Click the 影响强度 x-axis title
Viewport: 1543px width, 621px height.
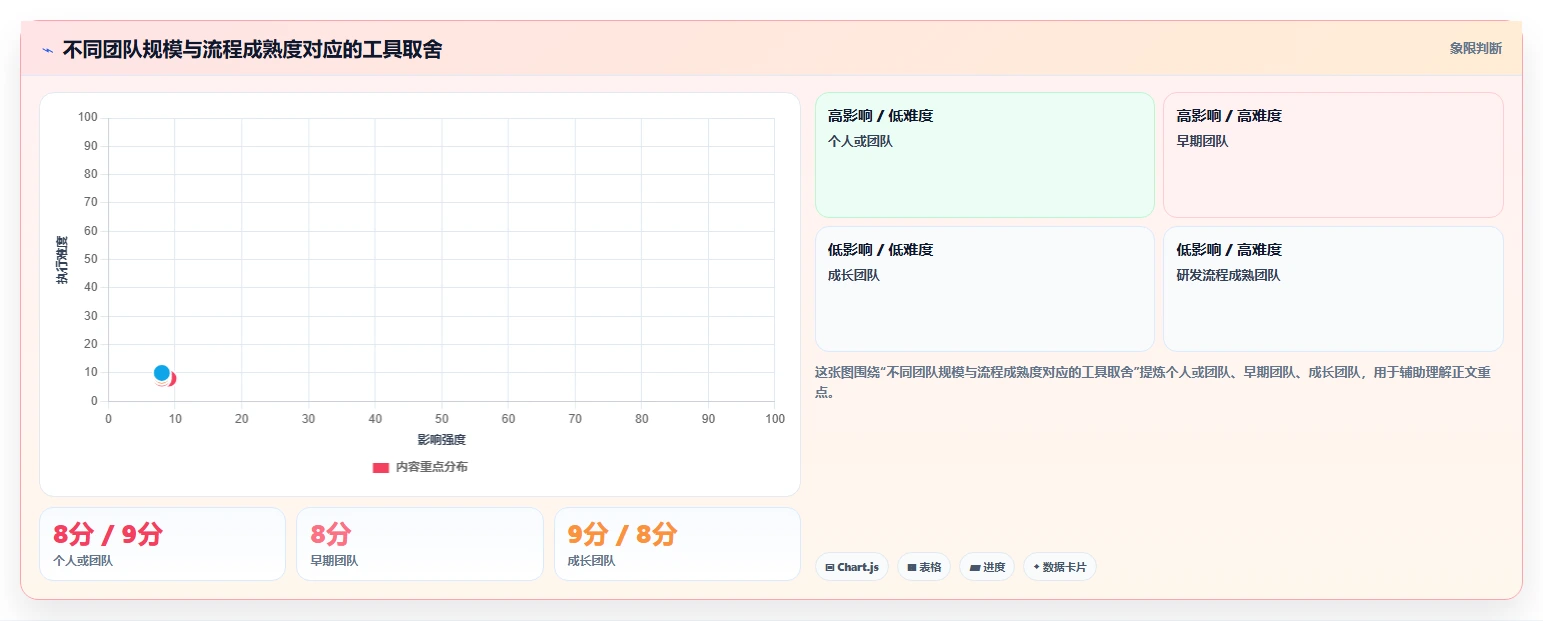(x=441, y=439)
